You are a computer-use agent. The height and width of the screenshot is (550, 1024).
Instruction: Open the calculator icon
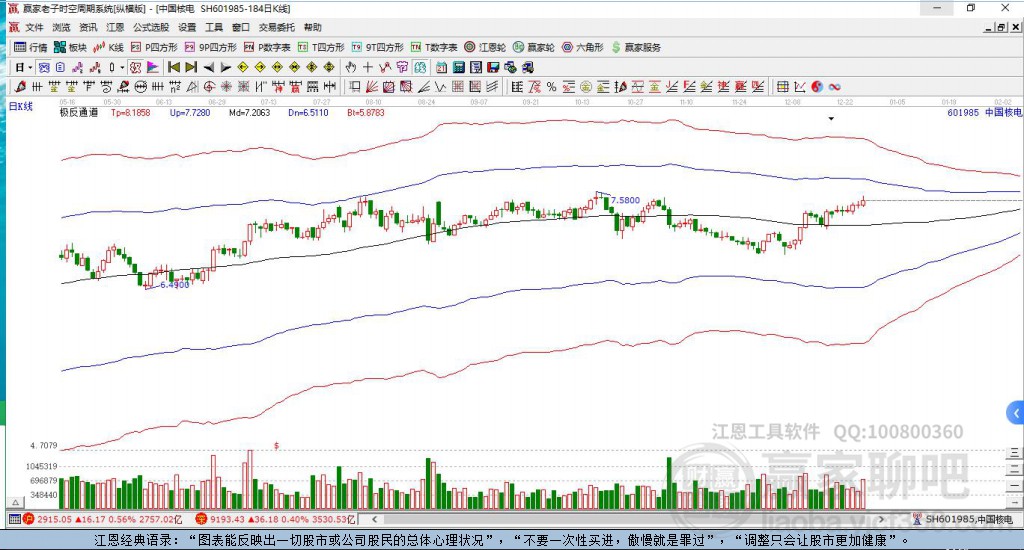(458, 67)
